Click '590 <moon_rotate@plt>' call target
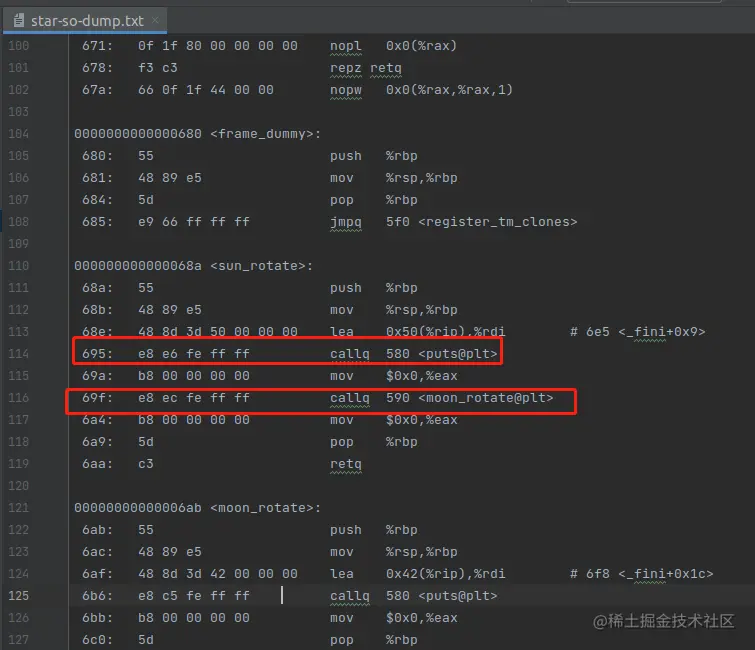The image size is (755, 650). point(469,398)
